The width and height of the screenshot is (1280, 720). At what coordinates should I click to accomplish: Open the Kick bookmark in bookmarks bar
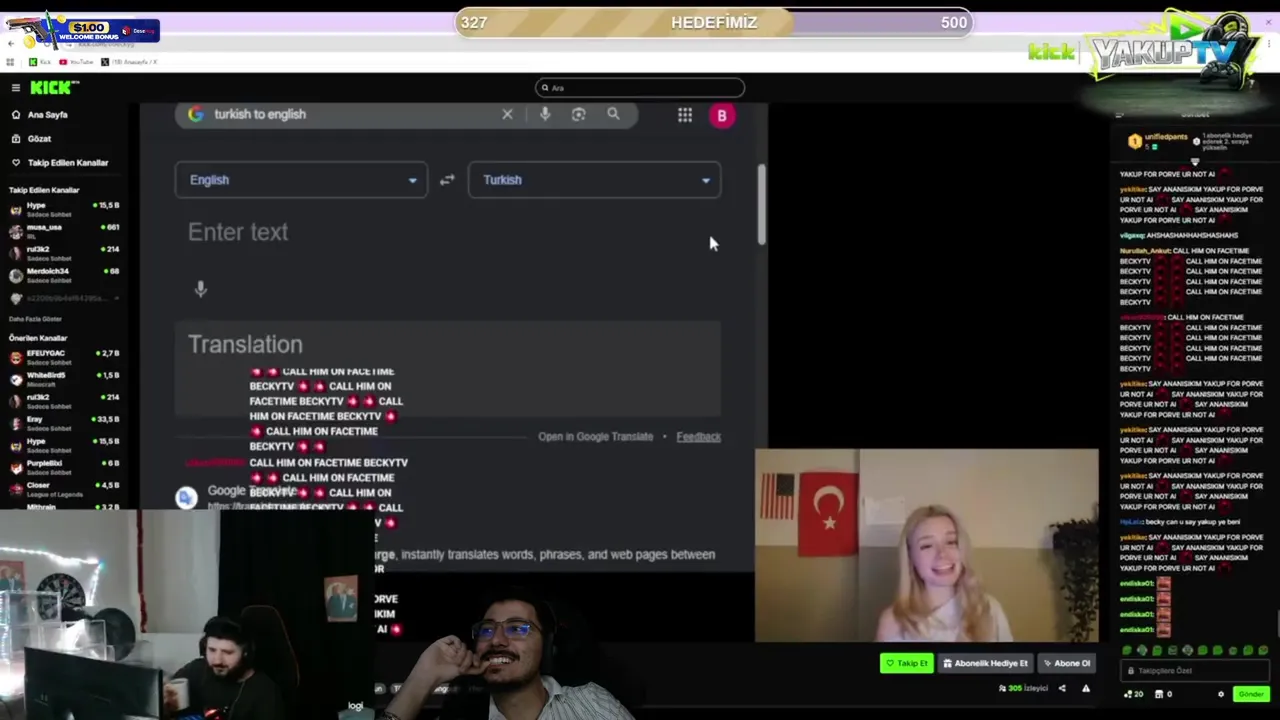[x=40, y=62]
